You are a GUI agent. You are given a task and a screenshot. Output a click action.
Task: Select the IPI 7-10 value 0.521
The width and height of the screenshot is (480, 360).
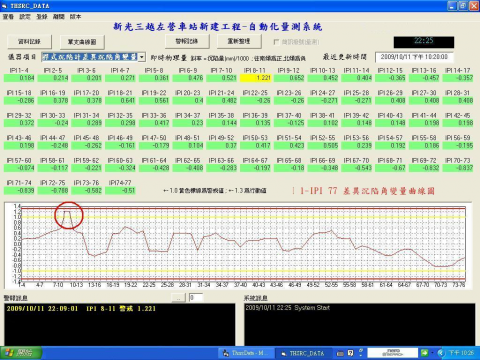222,78
